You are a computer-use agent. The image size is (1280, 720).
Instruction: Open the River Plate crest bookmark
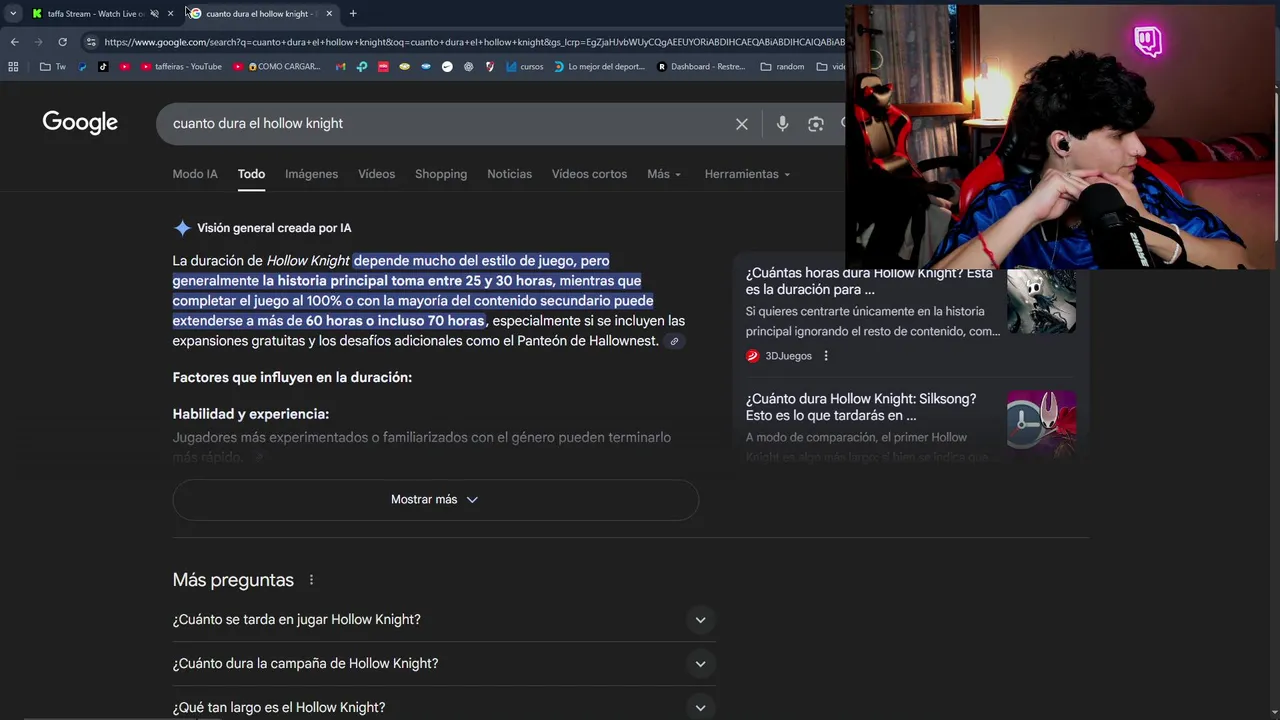490,67
